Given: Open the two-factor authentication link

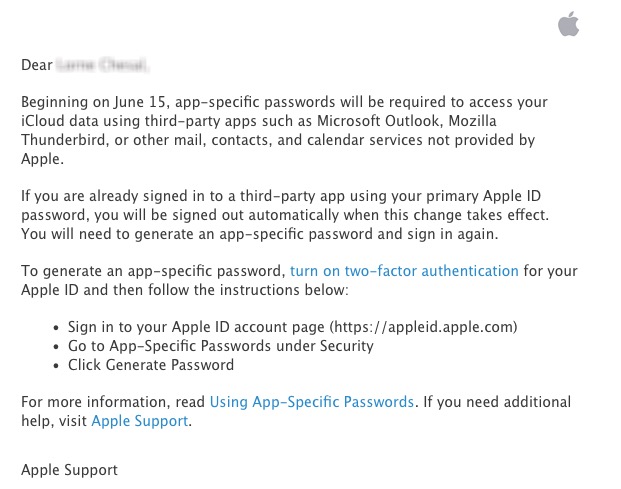Looking at the screenshot, I should point(404,271).
